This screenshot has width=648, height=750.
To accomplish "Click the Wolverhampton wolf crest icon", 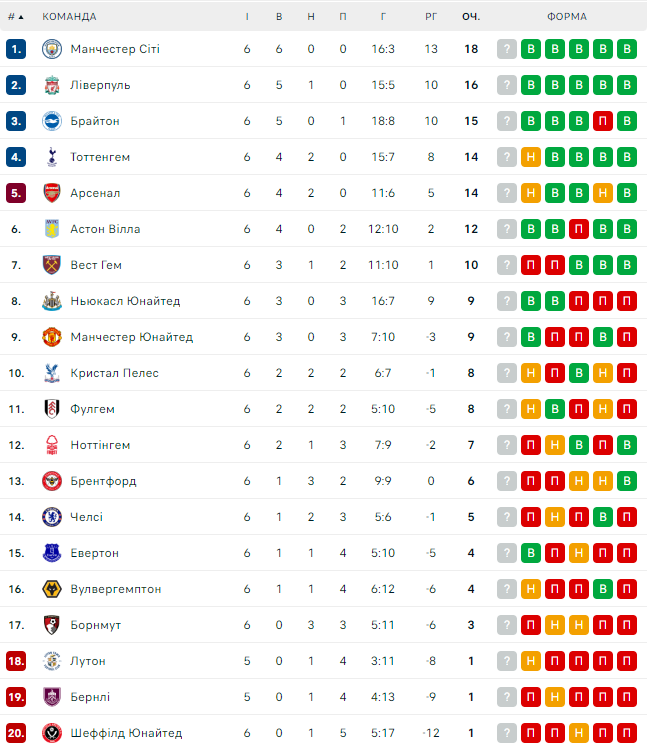I will coord(52,589).
